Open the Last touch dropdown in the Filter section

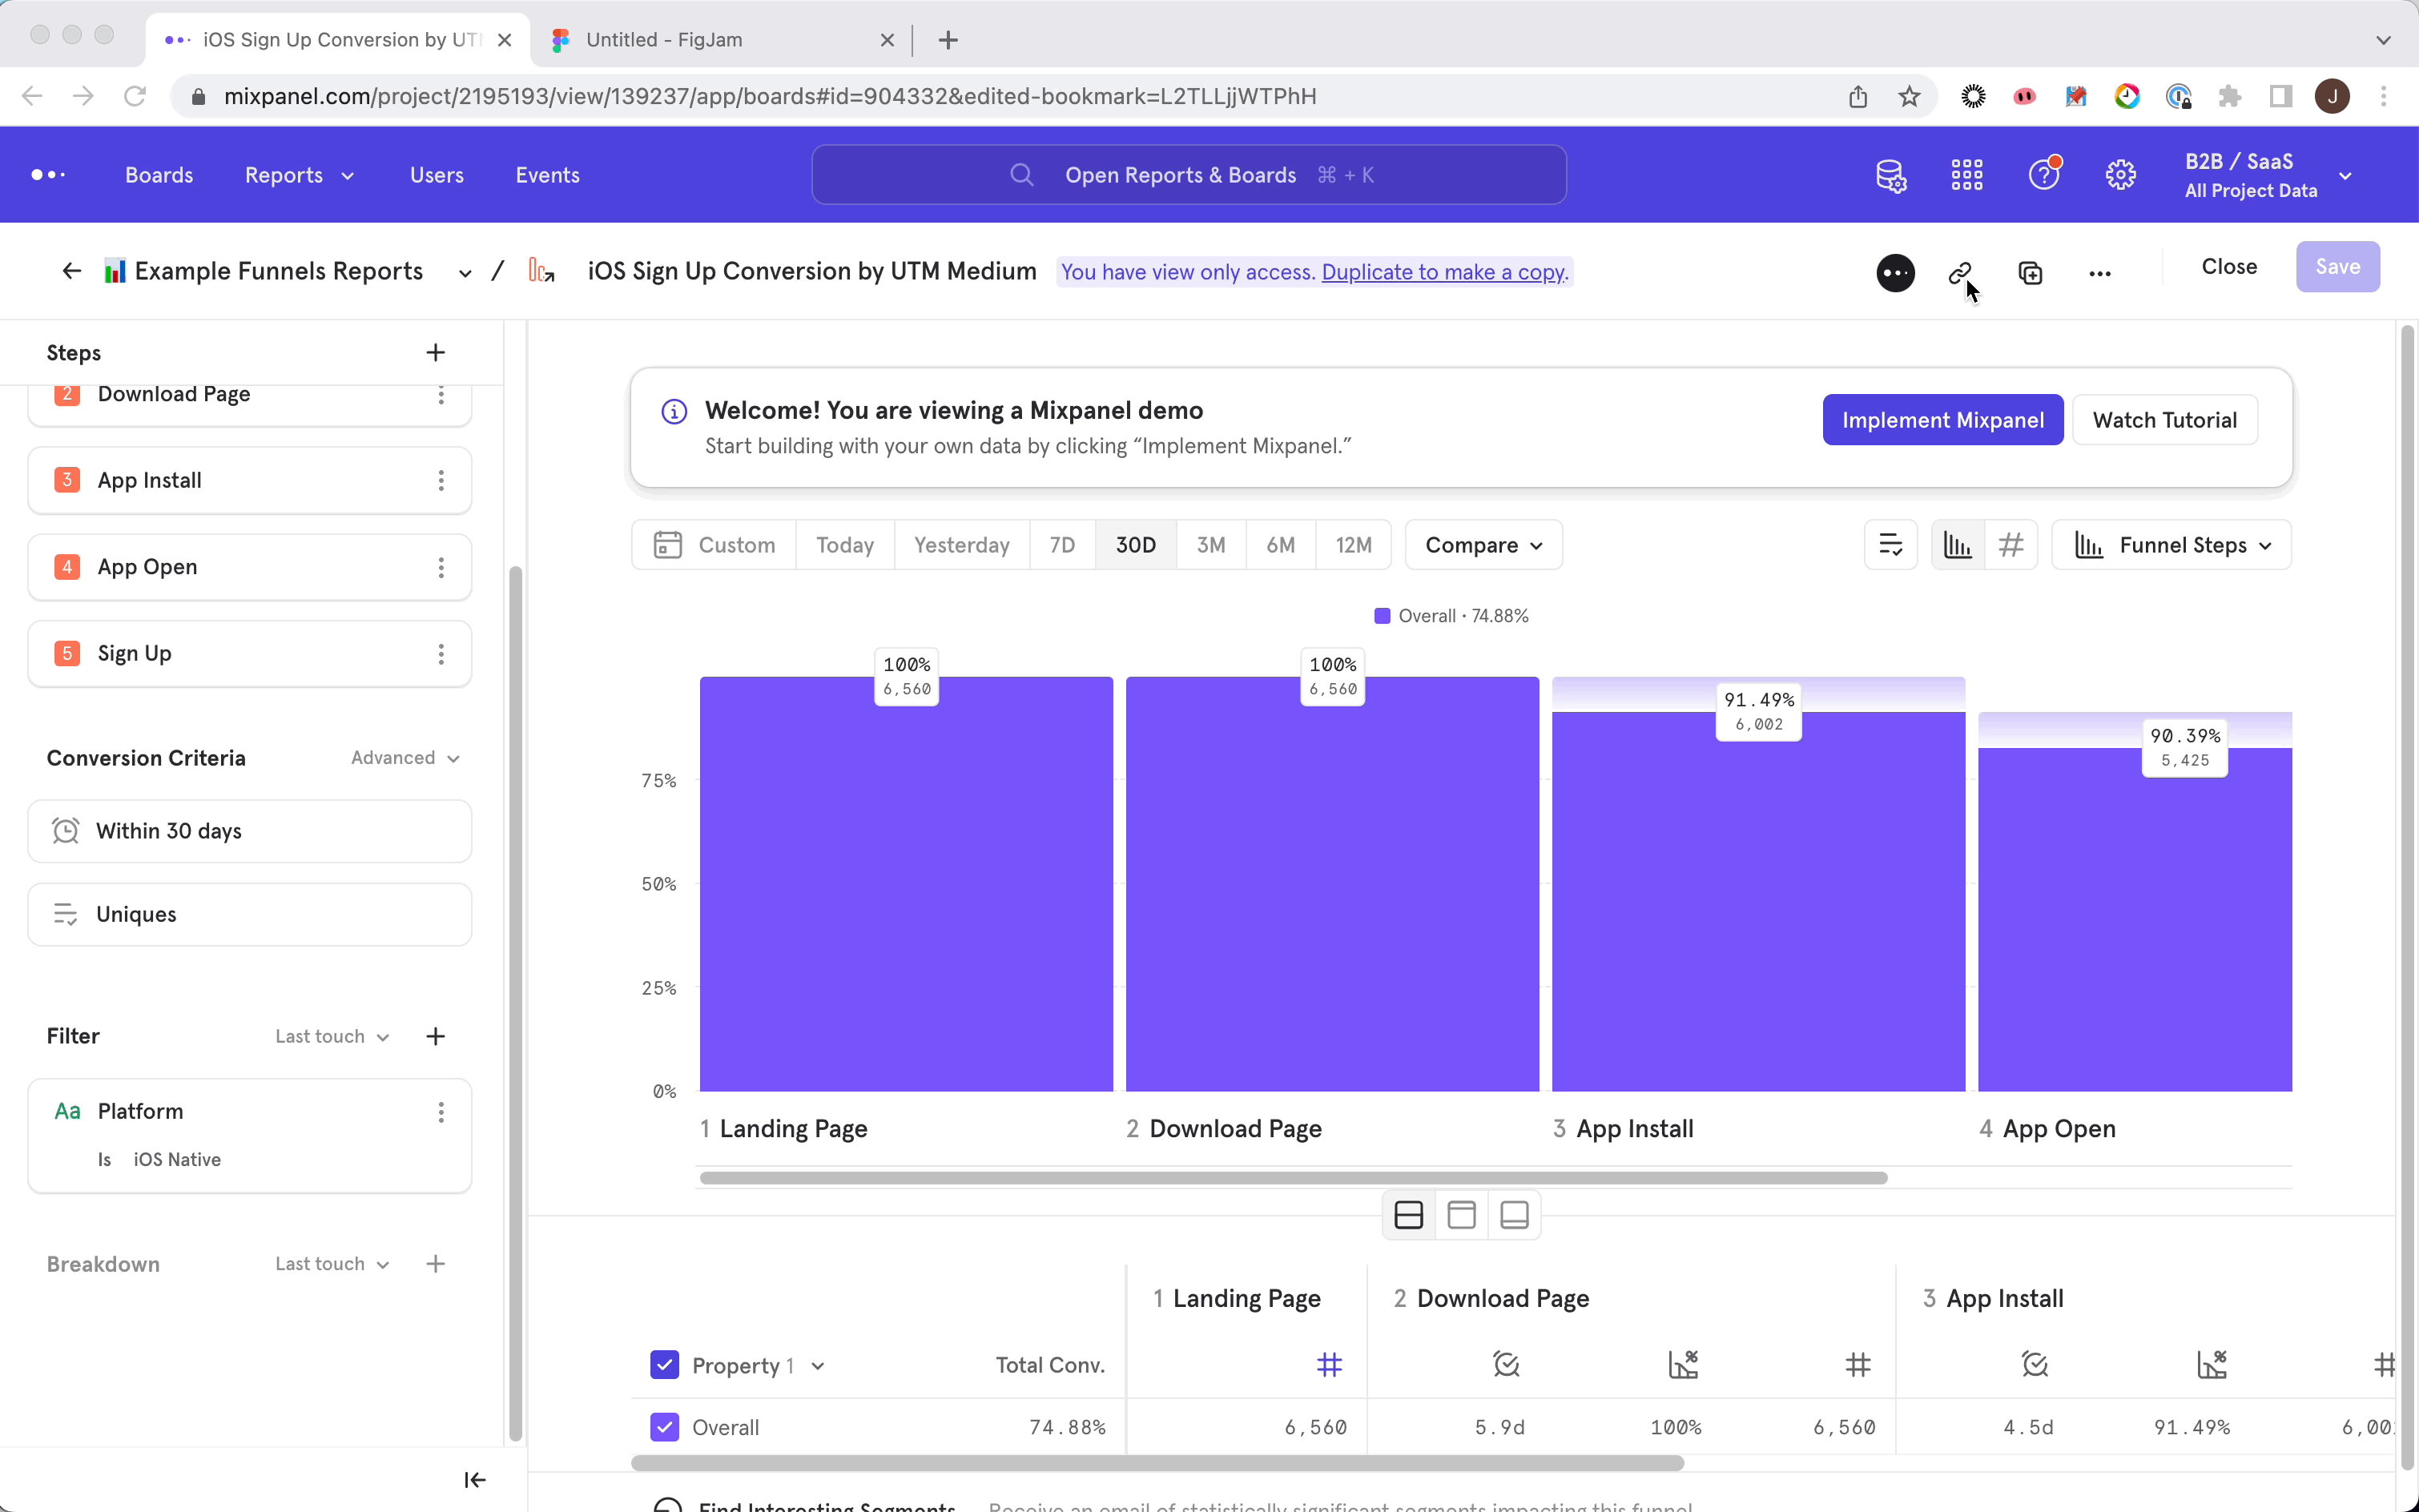pyautogui.click(x=330, y=1036)
